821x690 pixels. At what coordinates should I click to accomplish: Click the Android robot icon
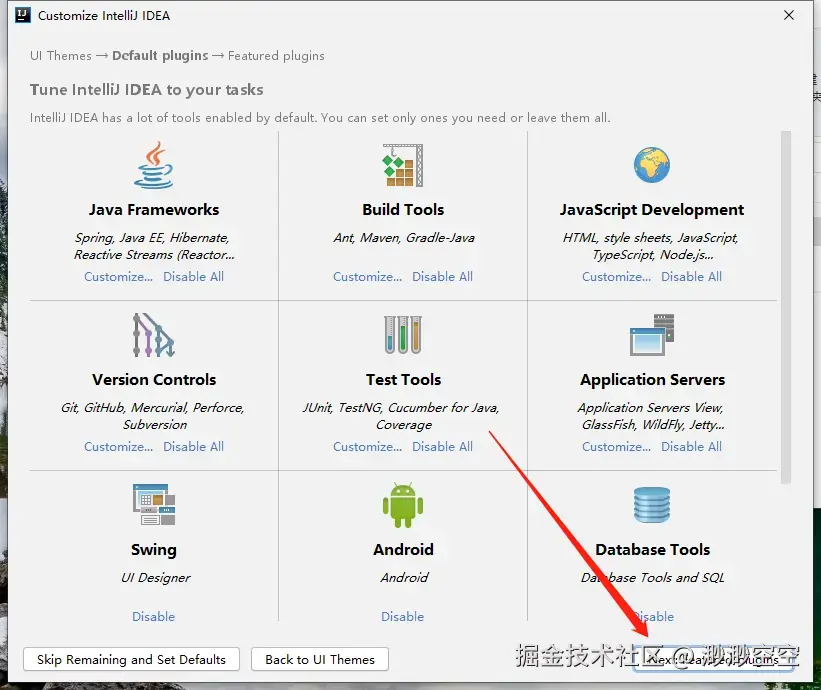[x=403, y=505]
